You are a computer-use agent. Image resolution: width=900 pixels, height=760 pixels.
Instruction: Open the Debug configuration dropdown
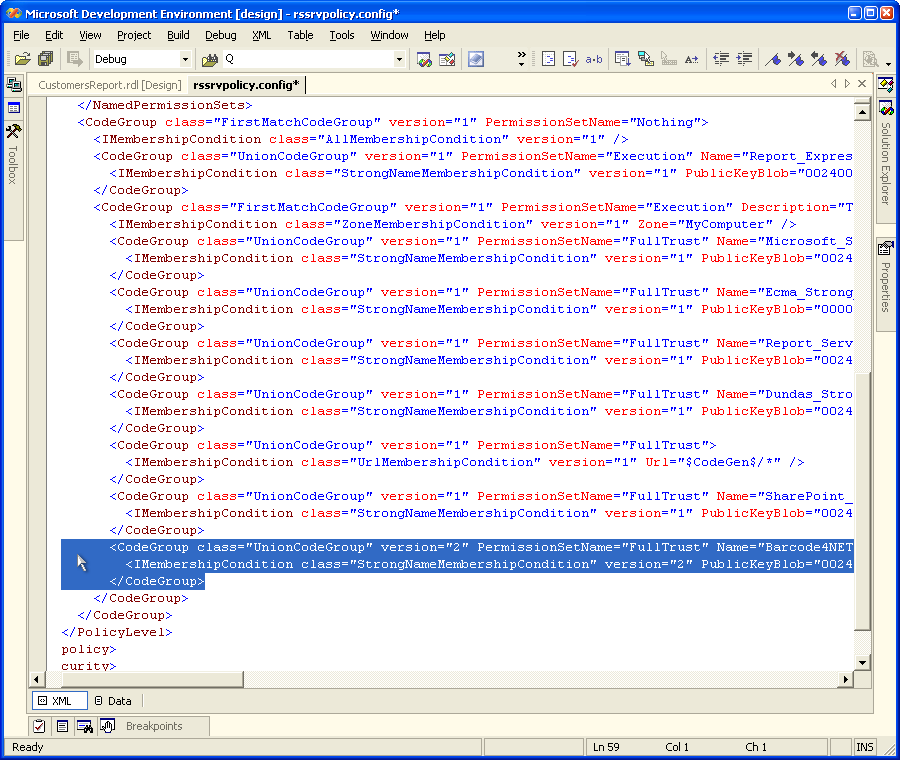click(x=185, y=59)
